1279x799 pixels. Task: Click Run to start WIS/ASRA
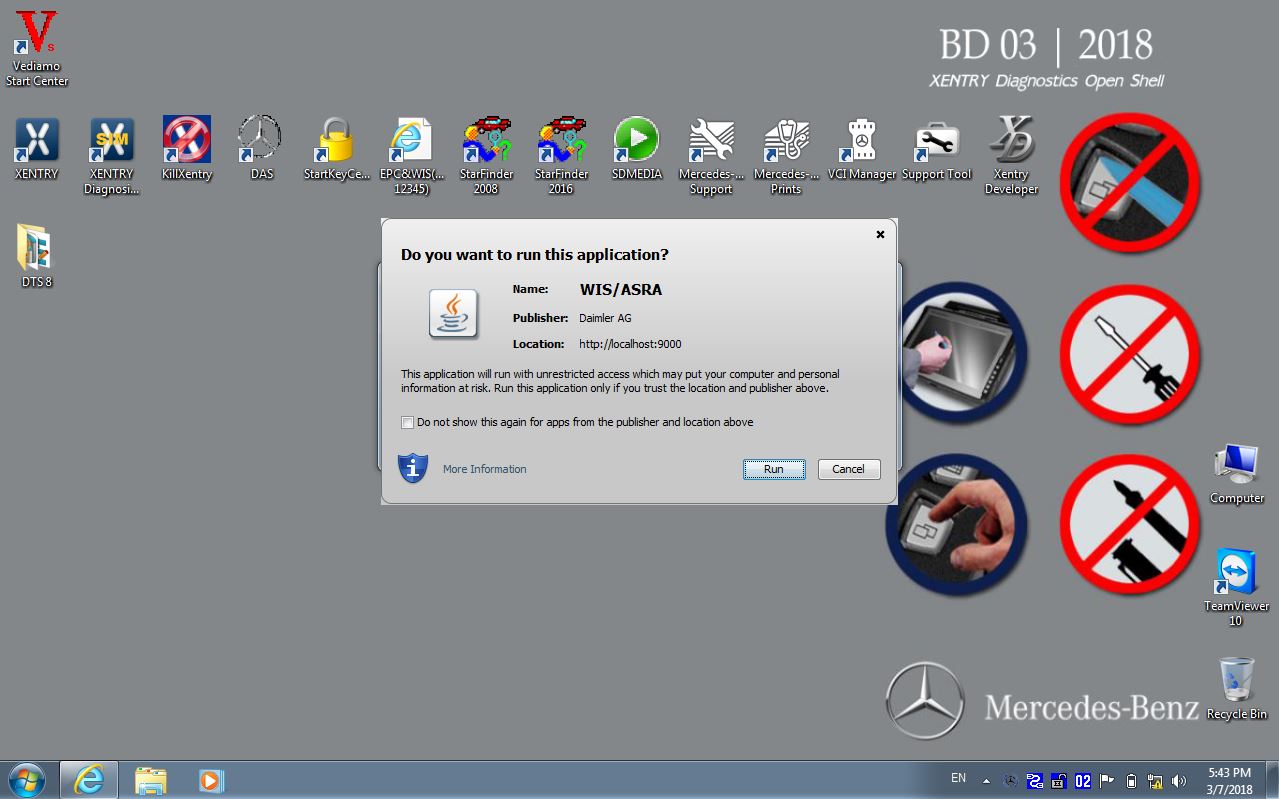tap(774, 469)
